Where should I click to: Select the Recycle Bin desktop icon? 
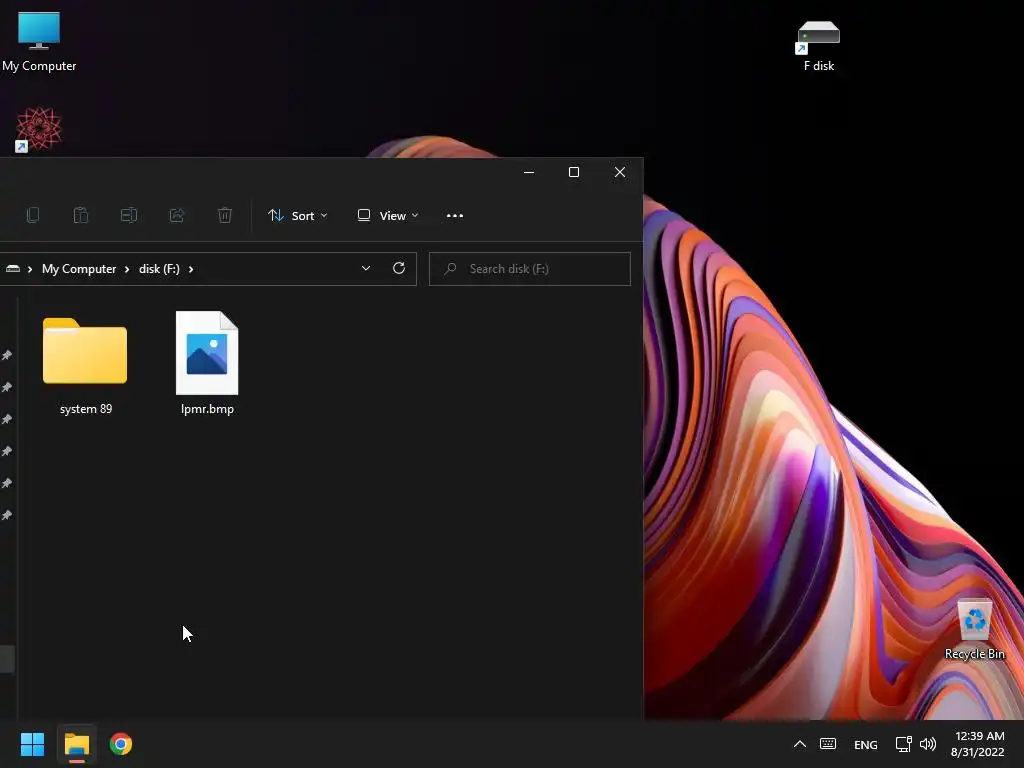974,630
